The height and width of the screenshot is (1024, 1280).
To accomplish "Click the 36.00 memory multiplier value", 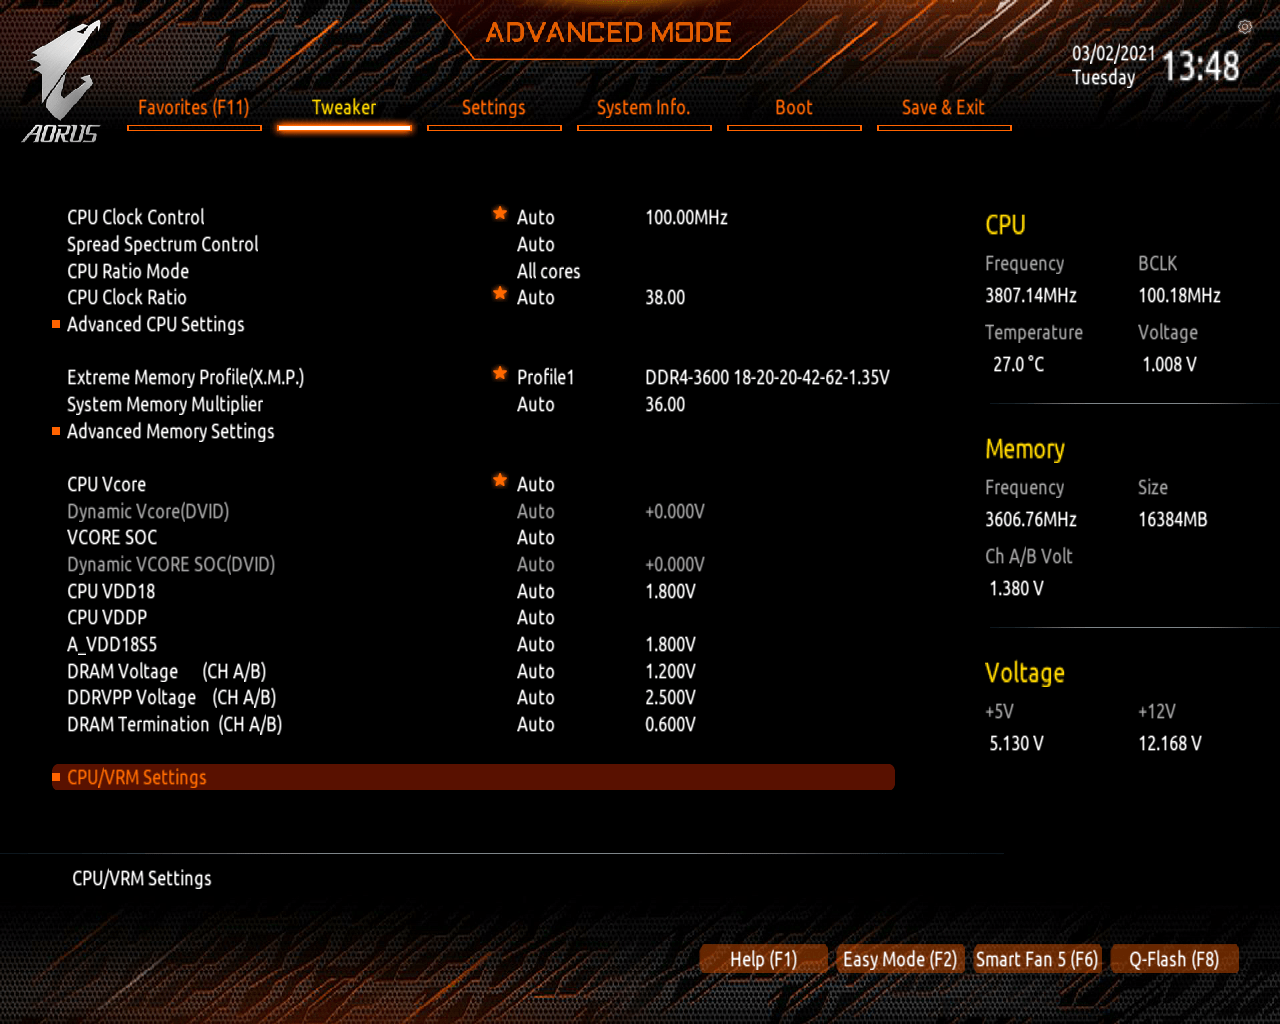I will point(666,404).
